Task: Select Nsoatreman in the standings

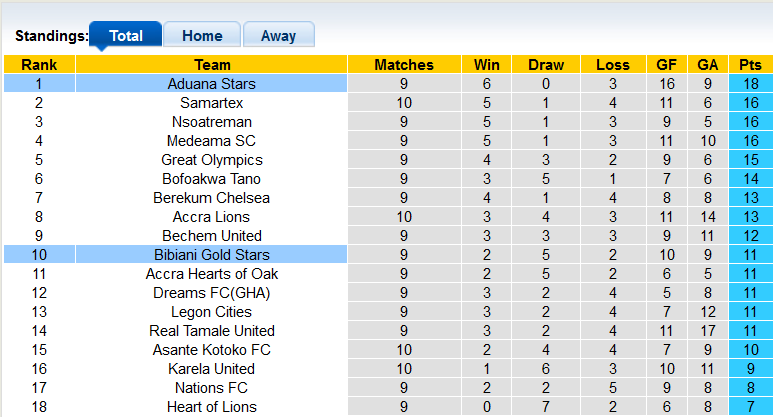Action: tap(212, 122)
